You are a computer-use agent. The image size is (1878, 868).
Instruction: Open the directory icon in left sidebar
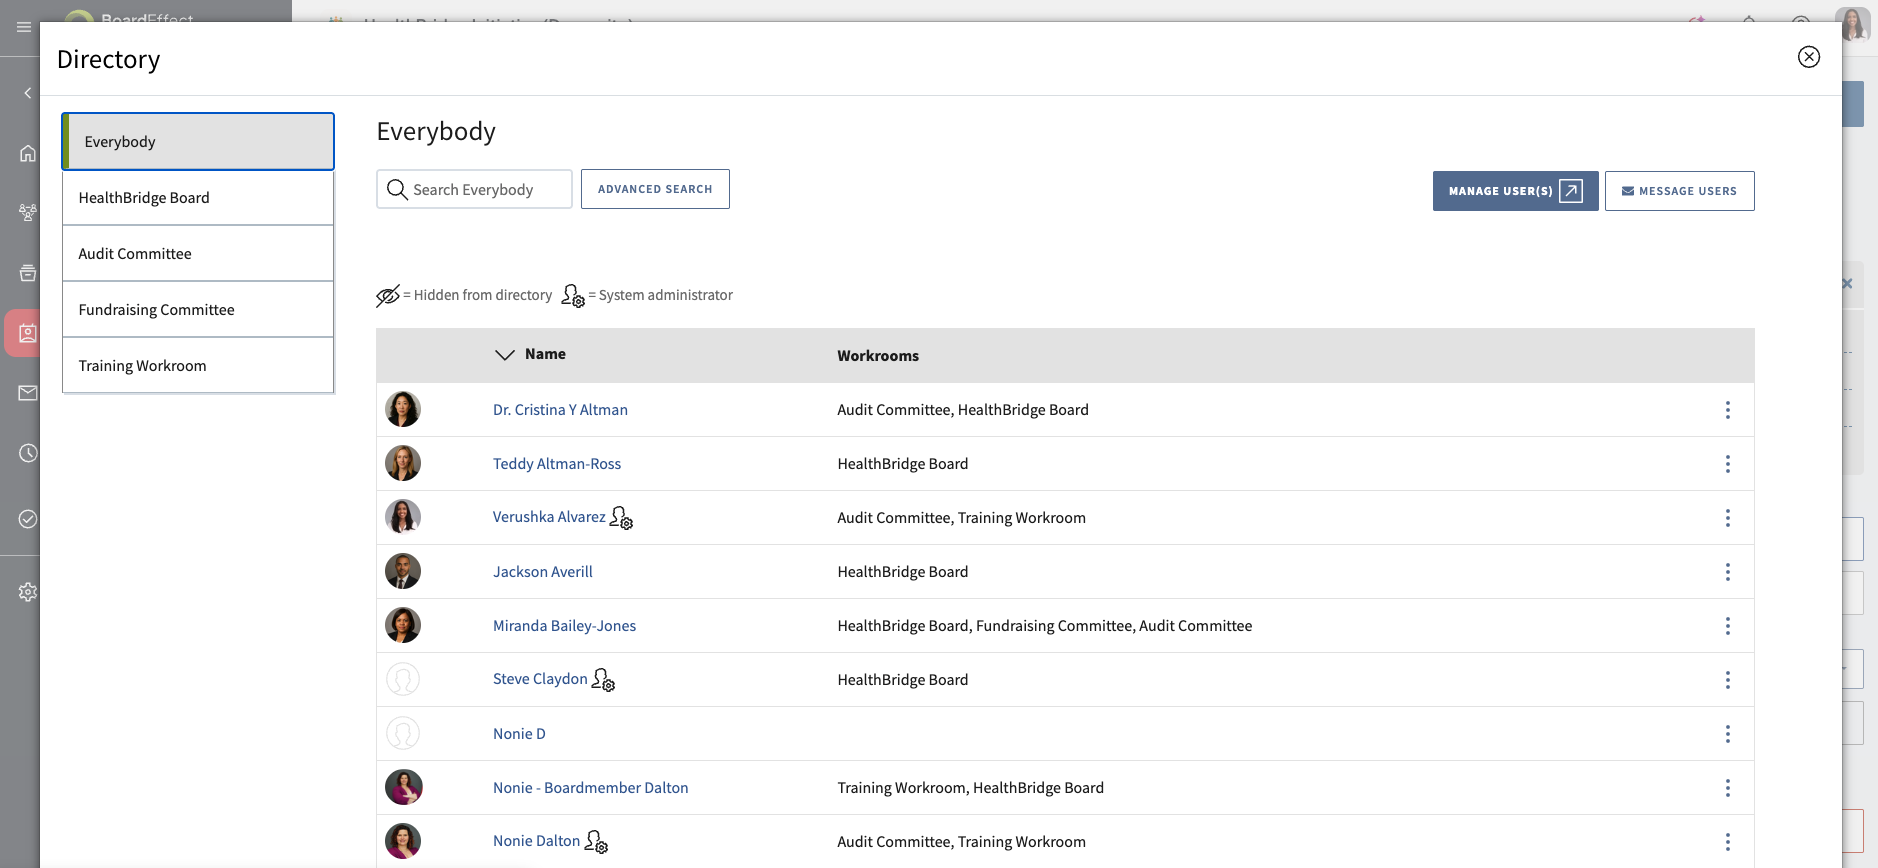[27, 333]
